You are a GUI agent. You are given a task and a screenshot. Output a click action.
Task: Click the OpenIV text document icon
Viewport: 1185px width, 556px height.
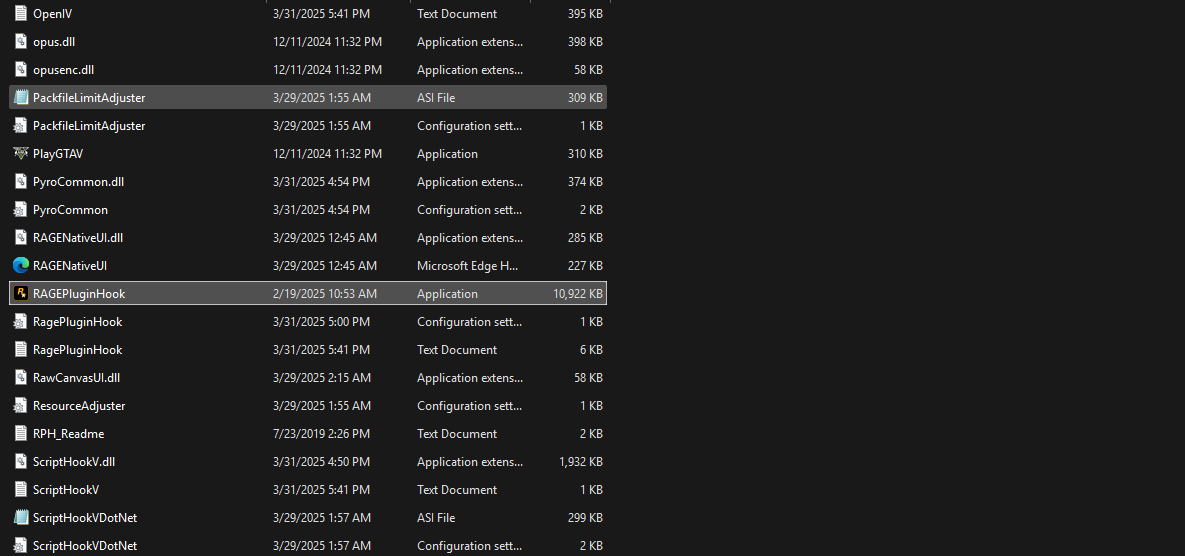[21, 14]
